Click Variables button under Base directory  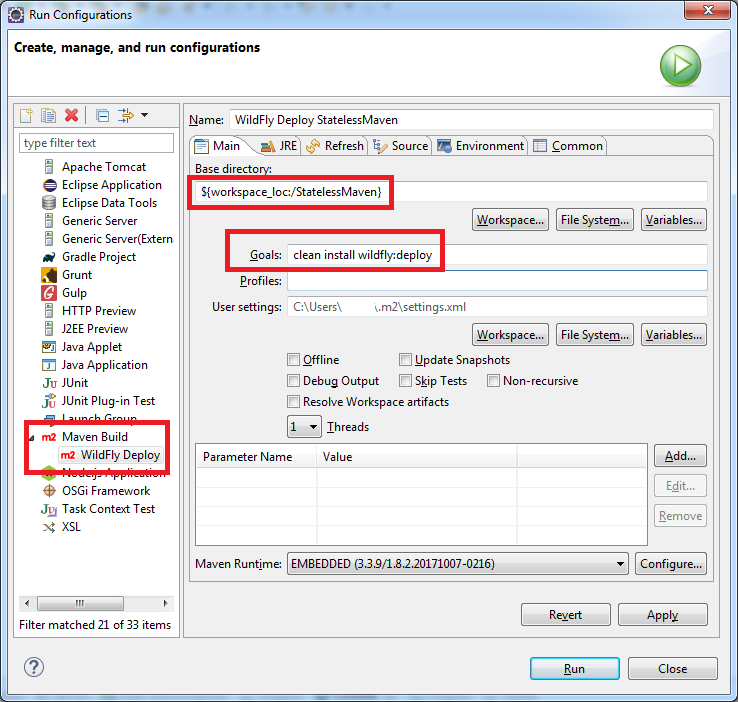[674, 220]
